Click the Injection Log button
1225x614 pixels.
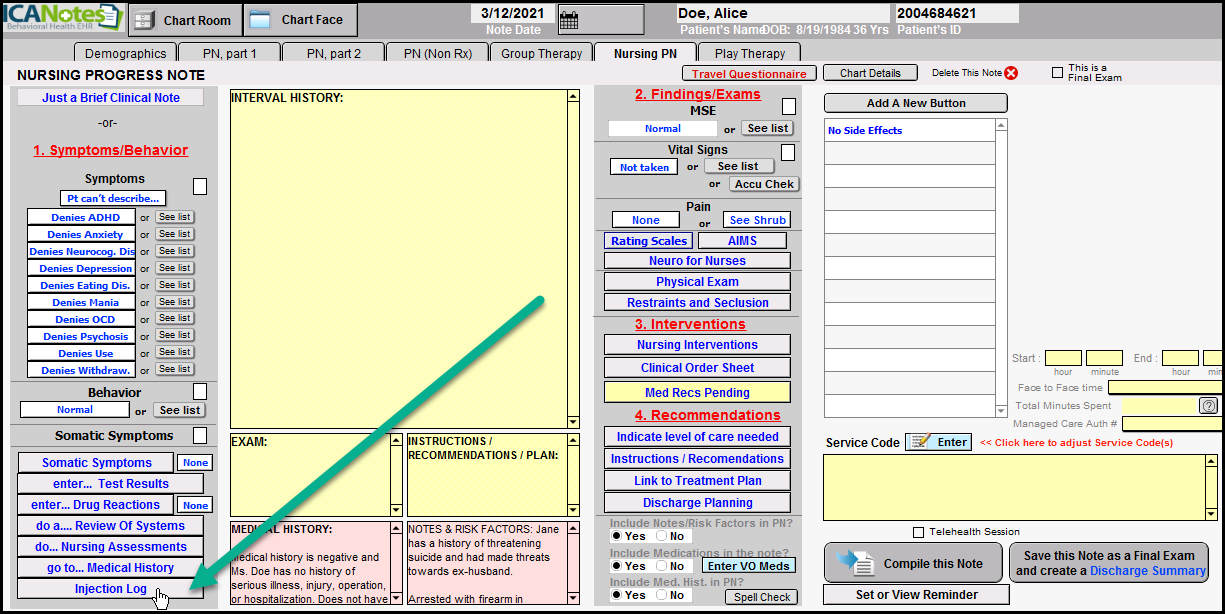pos(111,589)
